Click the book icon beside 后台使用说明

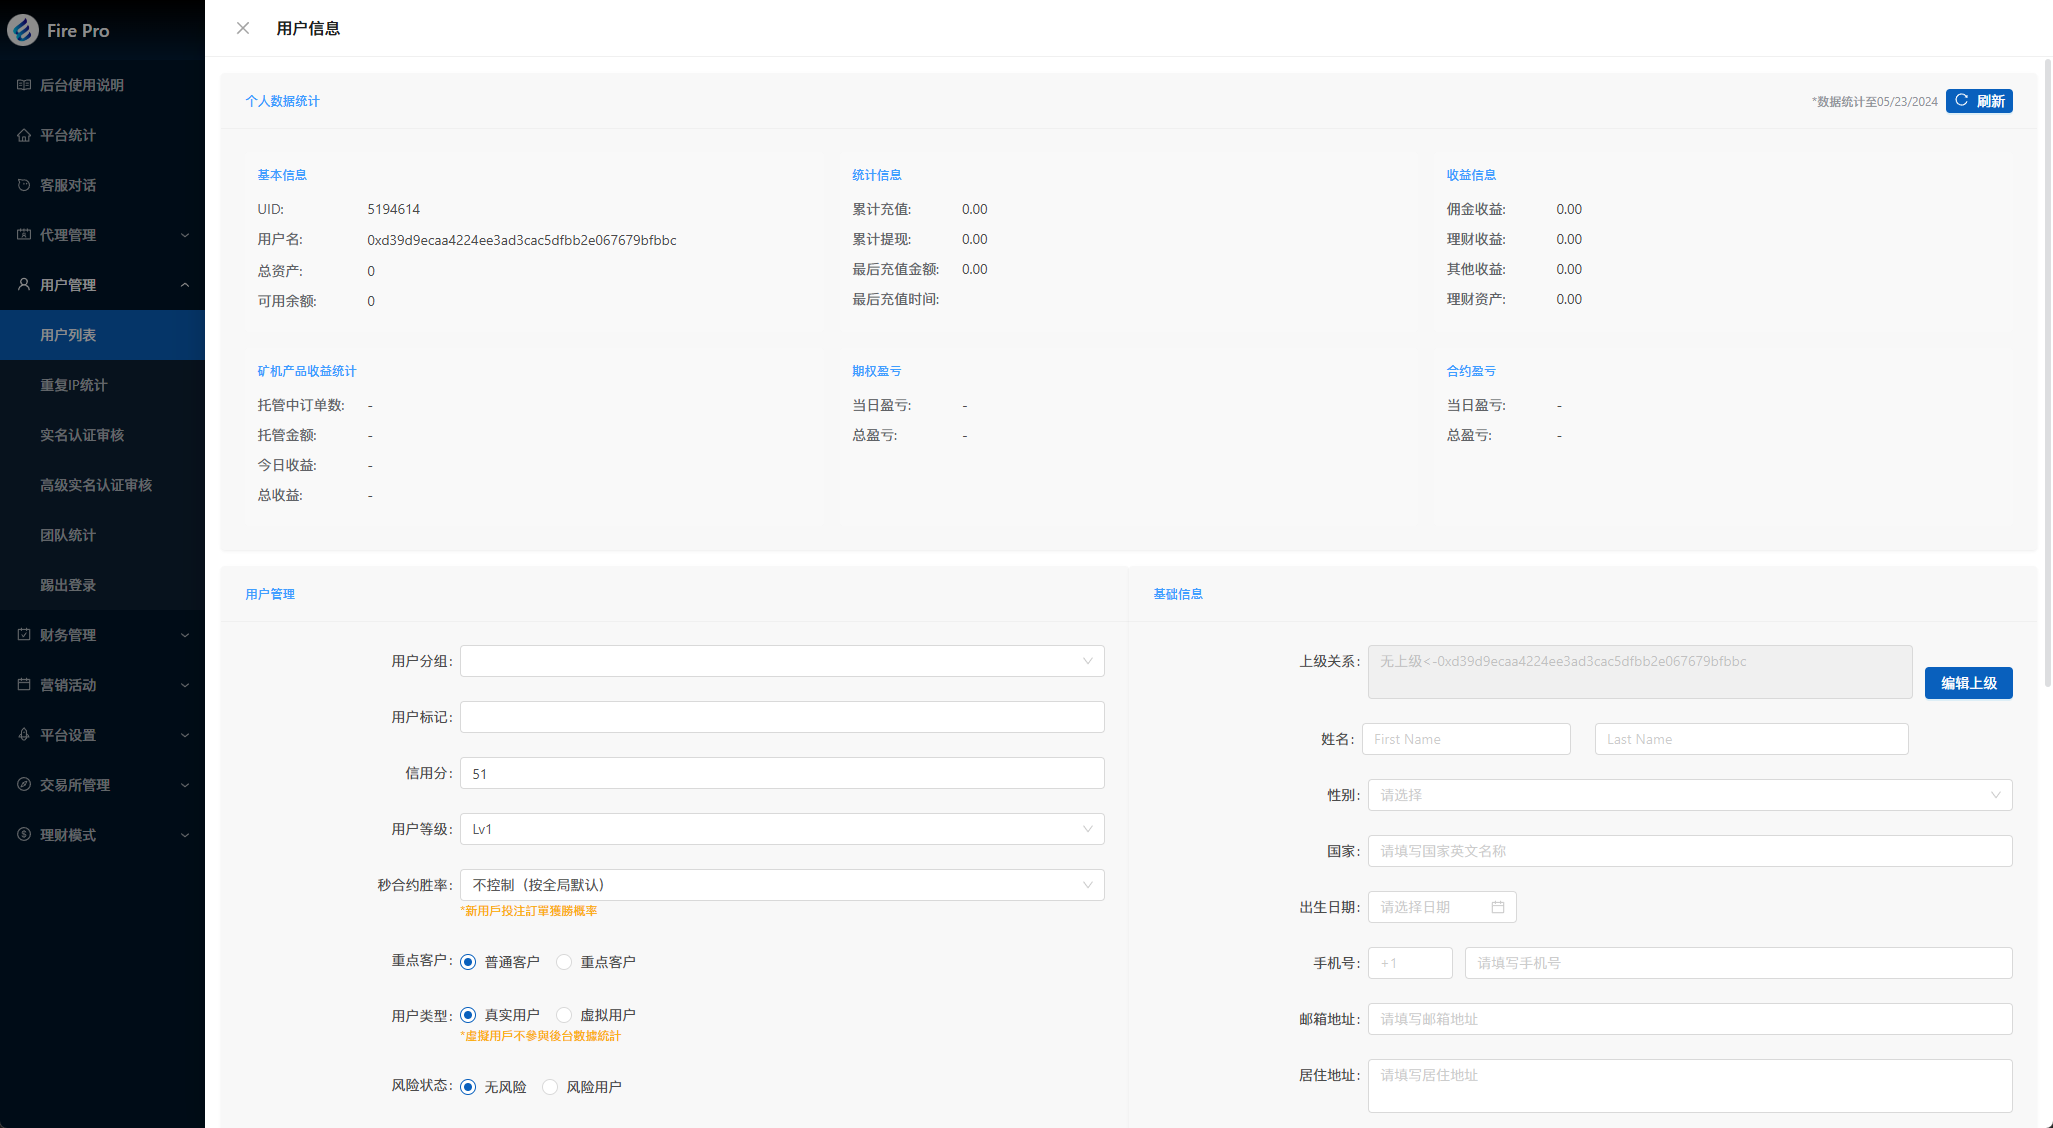[x=24, y=85]
